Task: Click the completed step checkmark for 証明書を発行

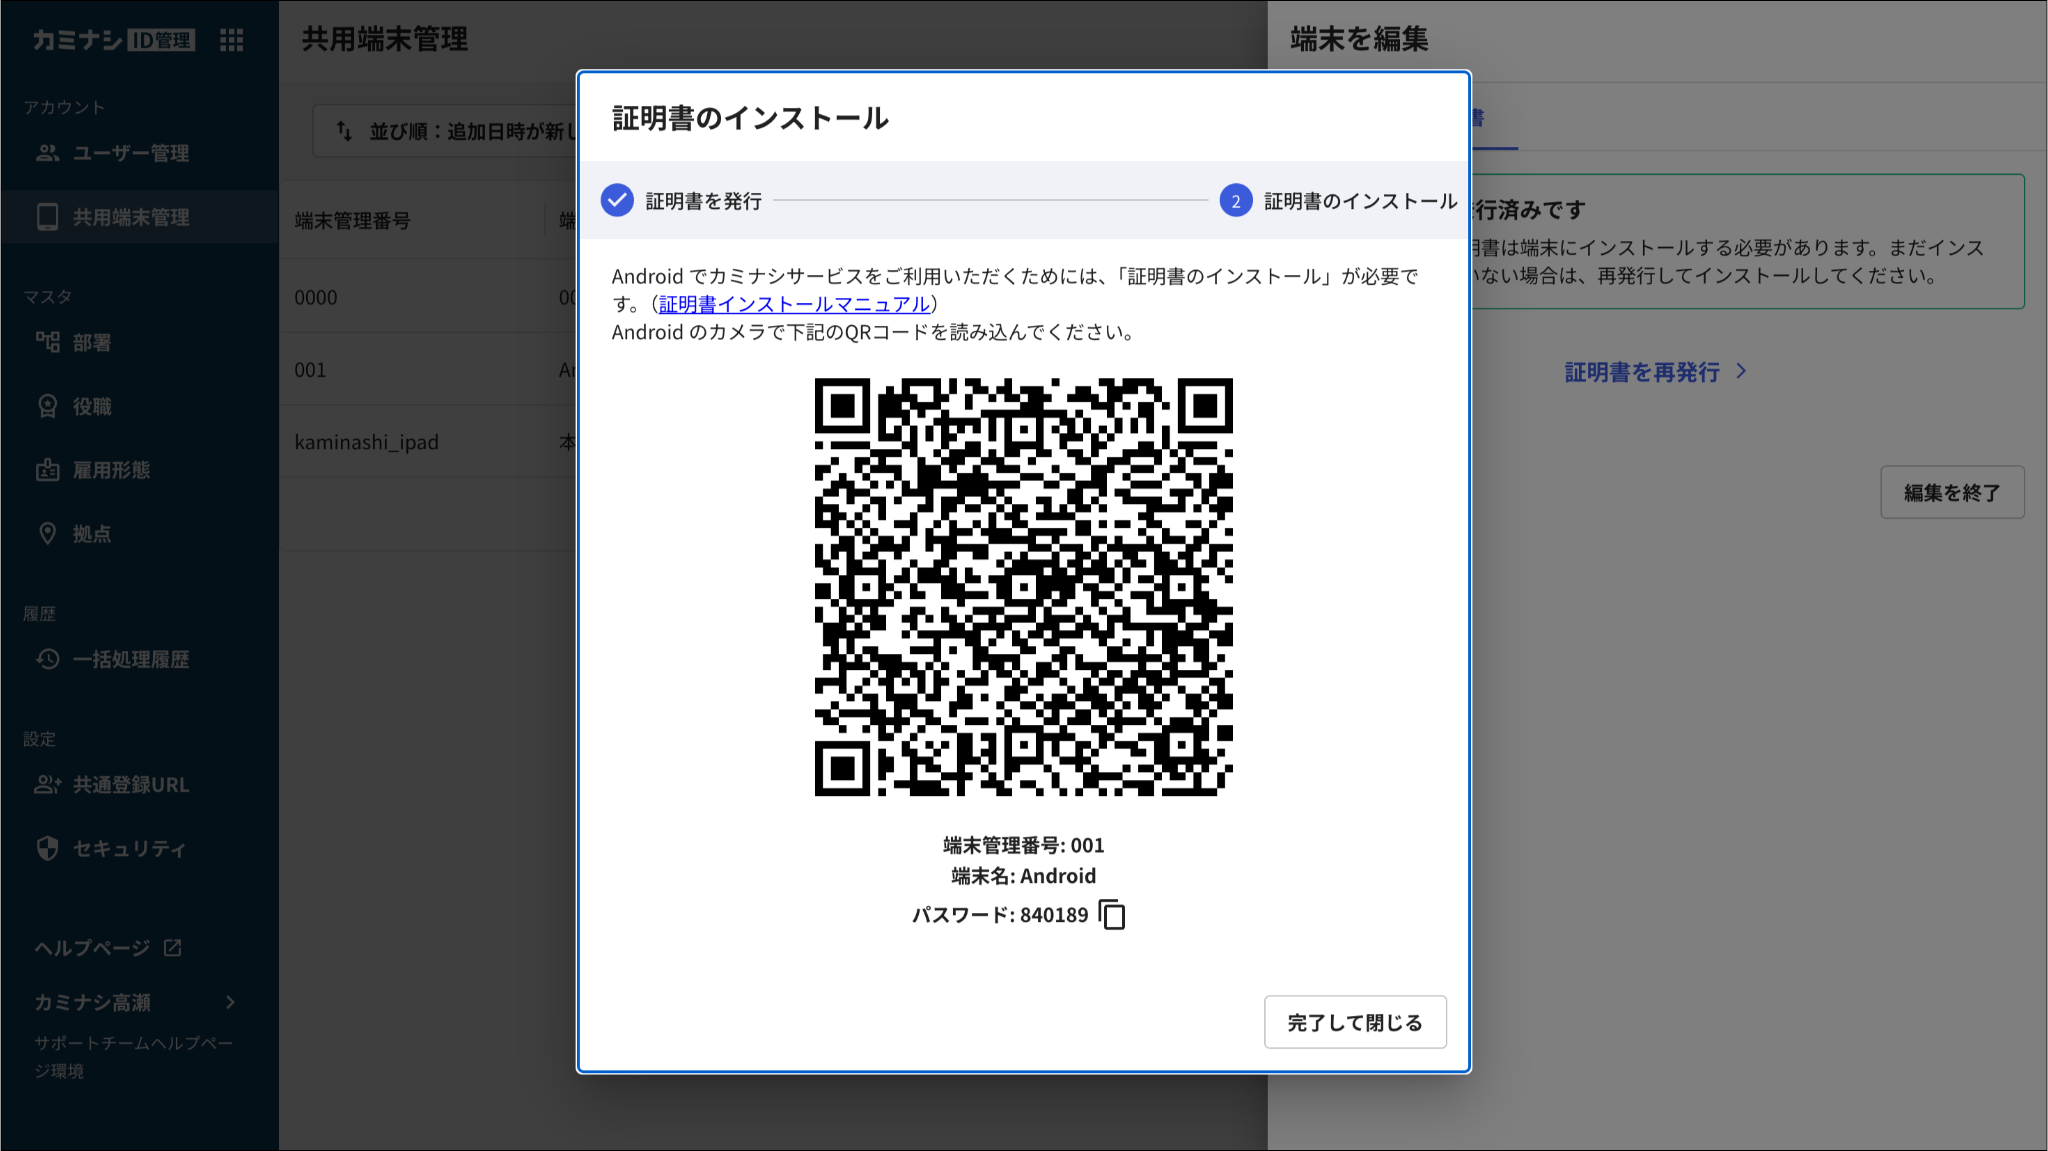Action: click(x=617, y=201)
